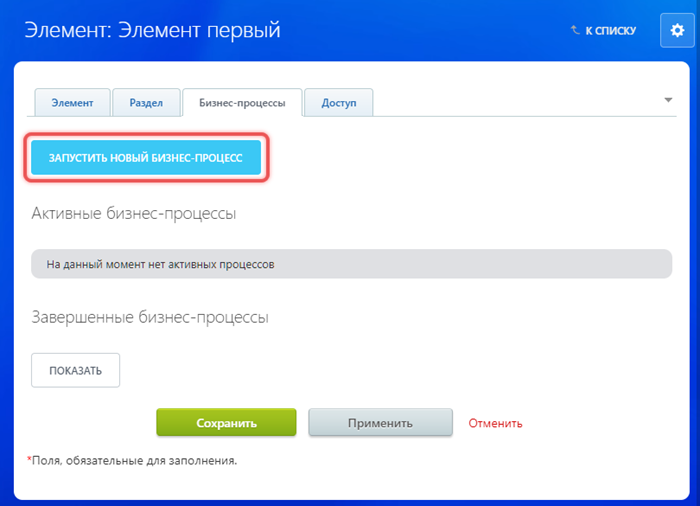Cancel using the red Отменить link
The image size is (700, 506).
495,423
